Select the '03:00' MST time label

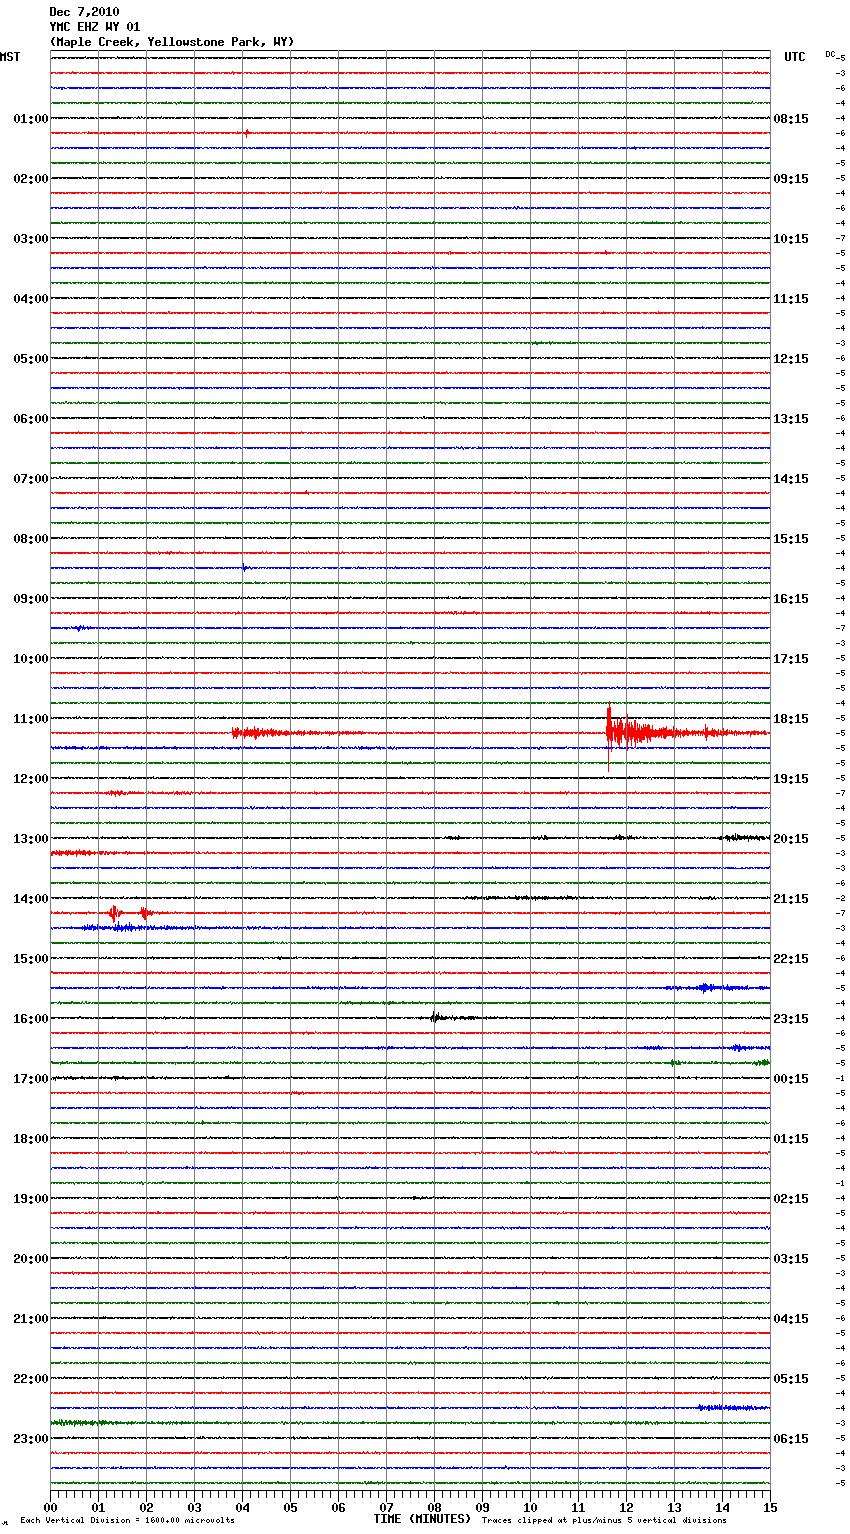coord(31,239)
